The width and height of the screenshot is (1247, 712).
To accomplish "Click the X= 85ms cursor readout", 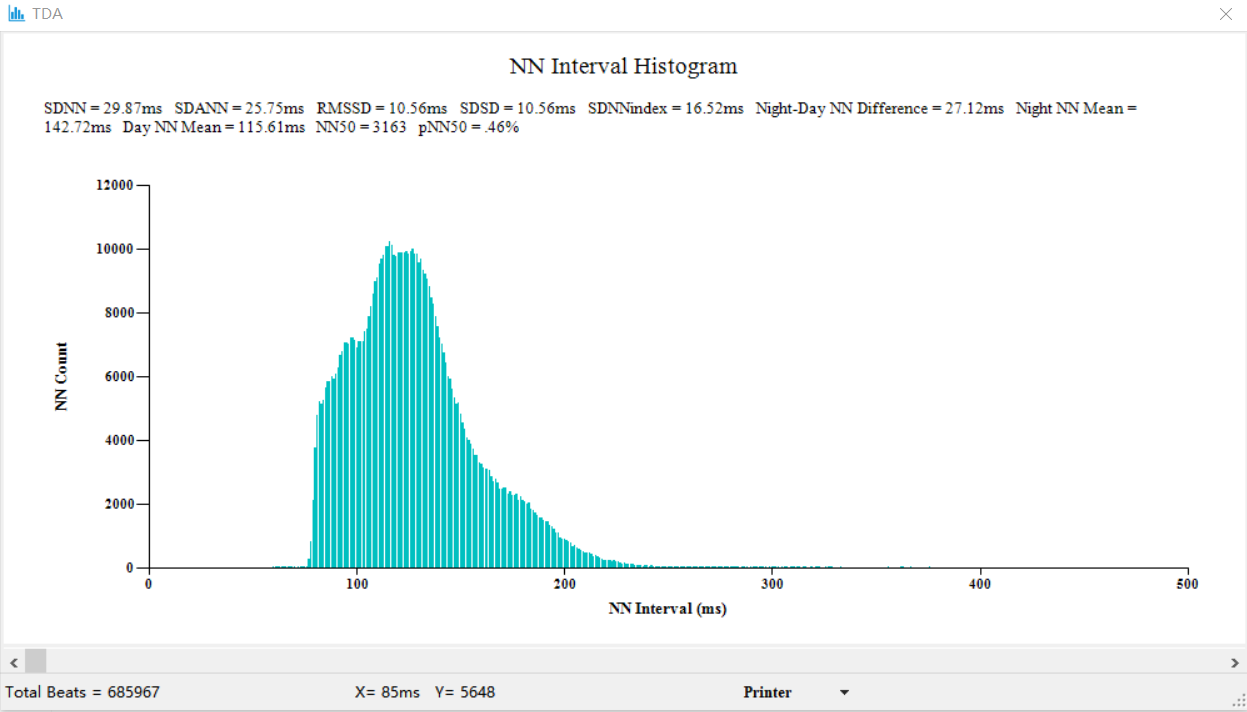I will (x=387, y=692).
